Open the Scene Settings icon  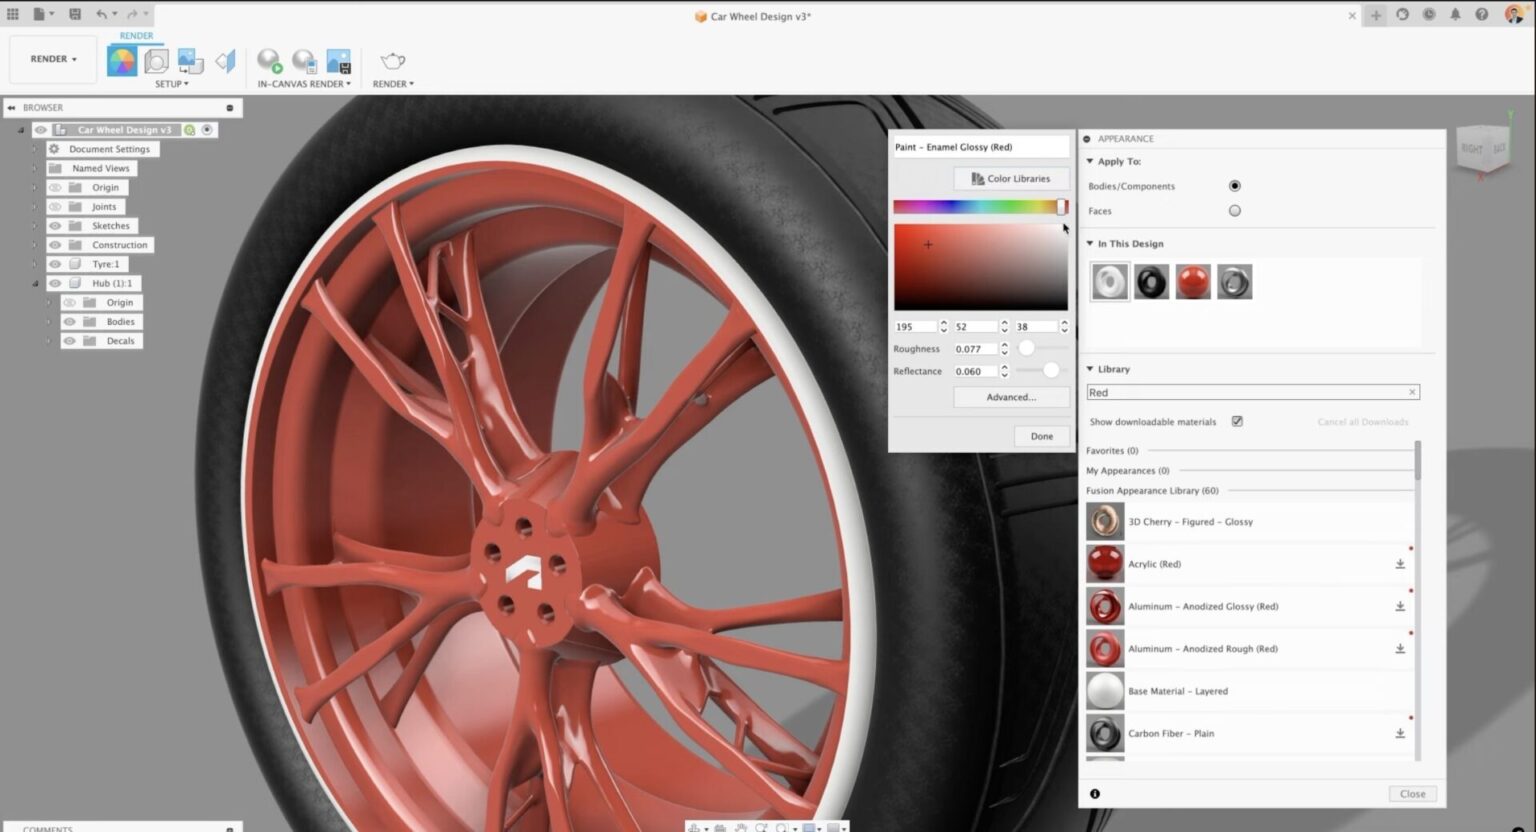pyautogui.click(x=157, y=61)
